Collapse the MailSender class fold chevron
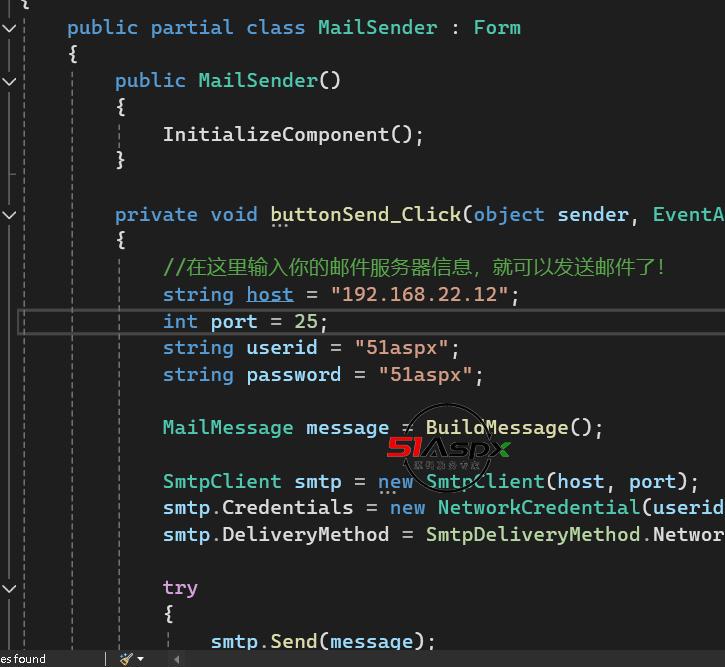The image size is (725, 667). coord(9,28)
